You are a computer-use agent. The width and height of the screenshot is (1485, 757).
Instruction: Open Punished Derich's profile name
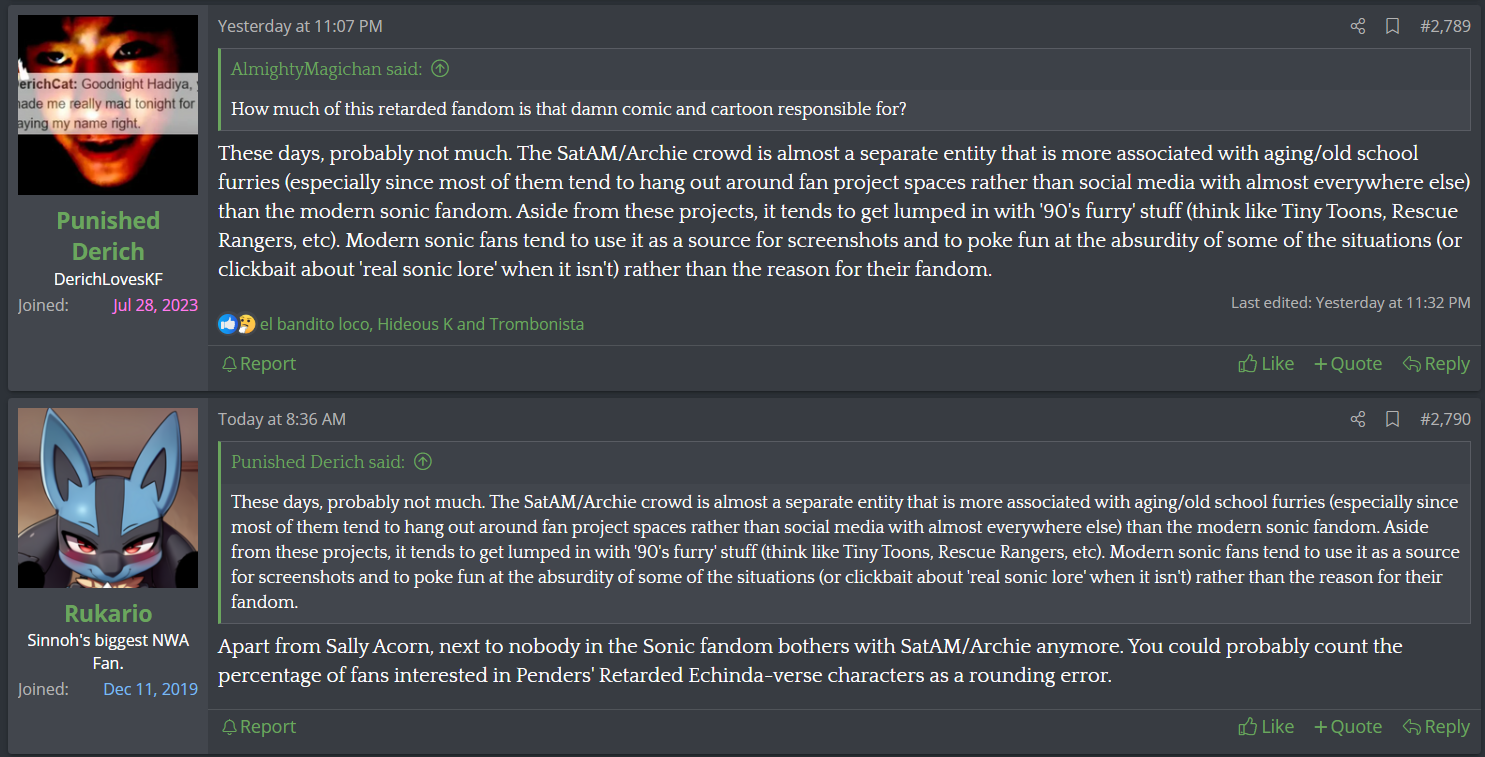coord(108,236)
